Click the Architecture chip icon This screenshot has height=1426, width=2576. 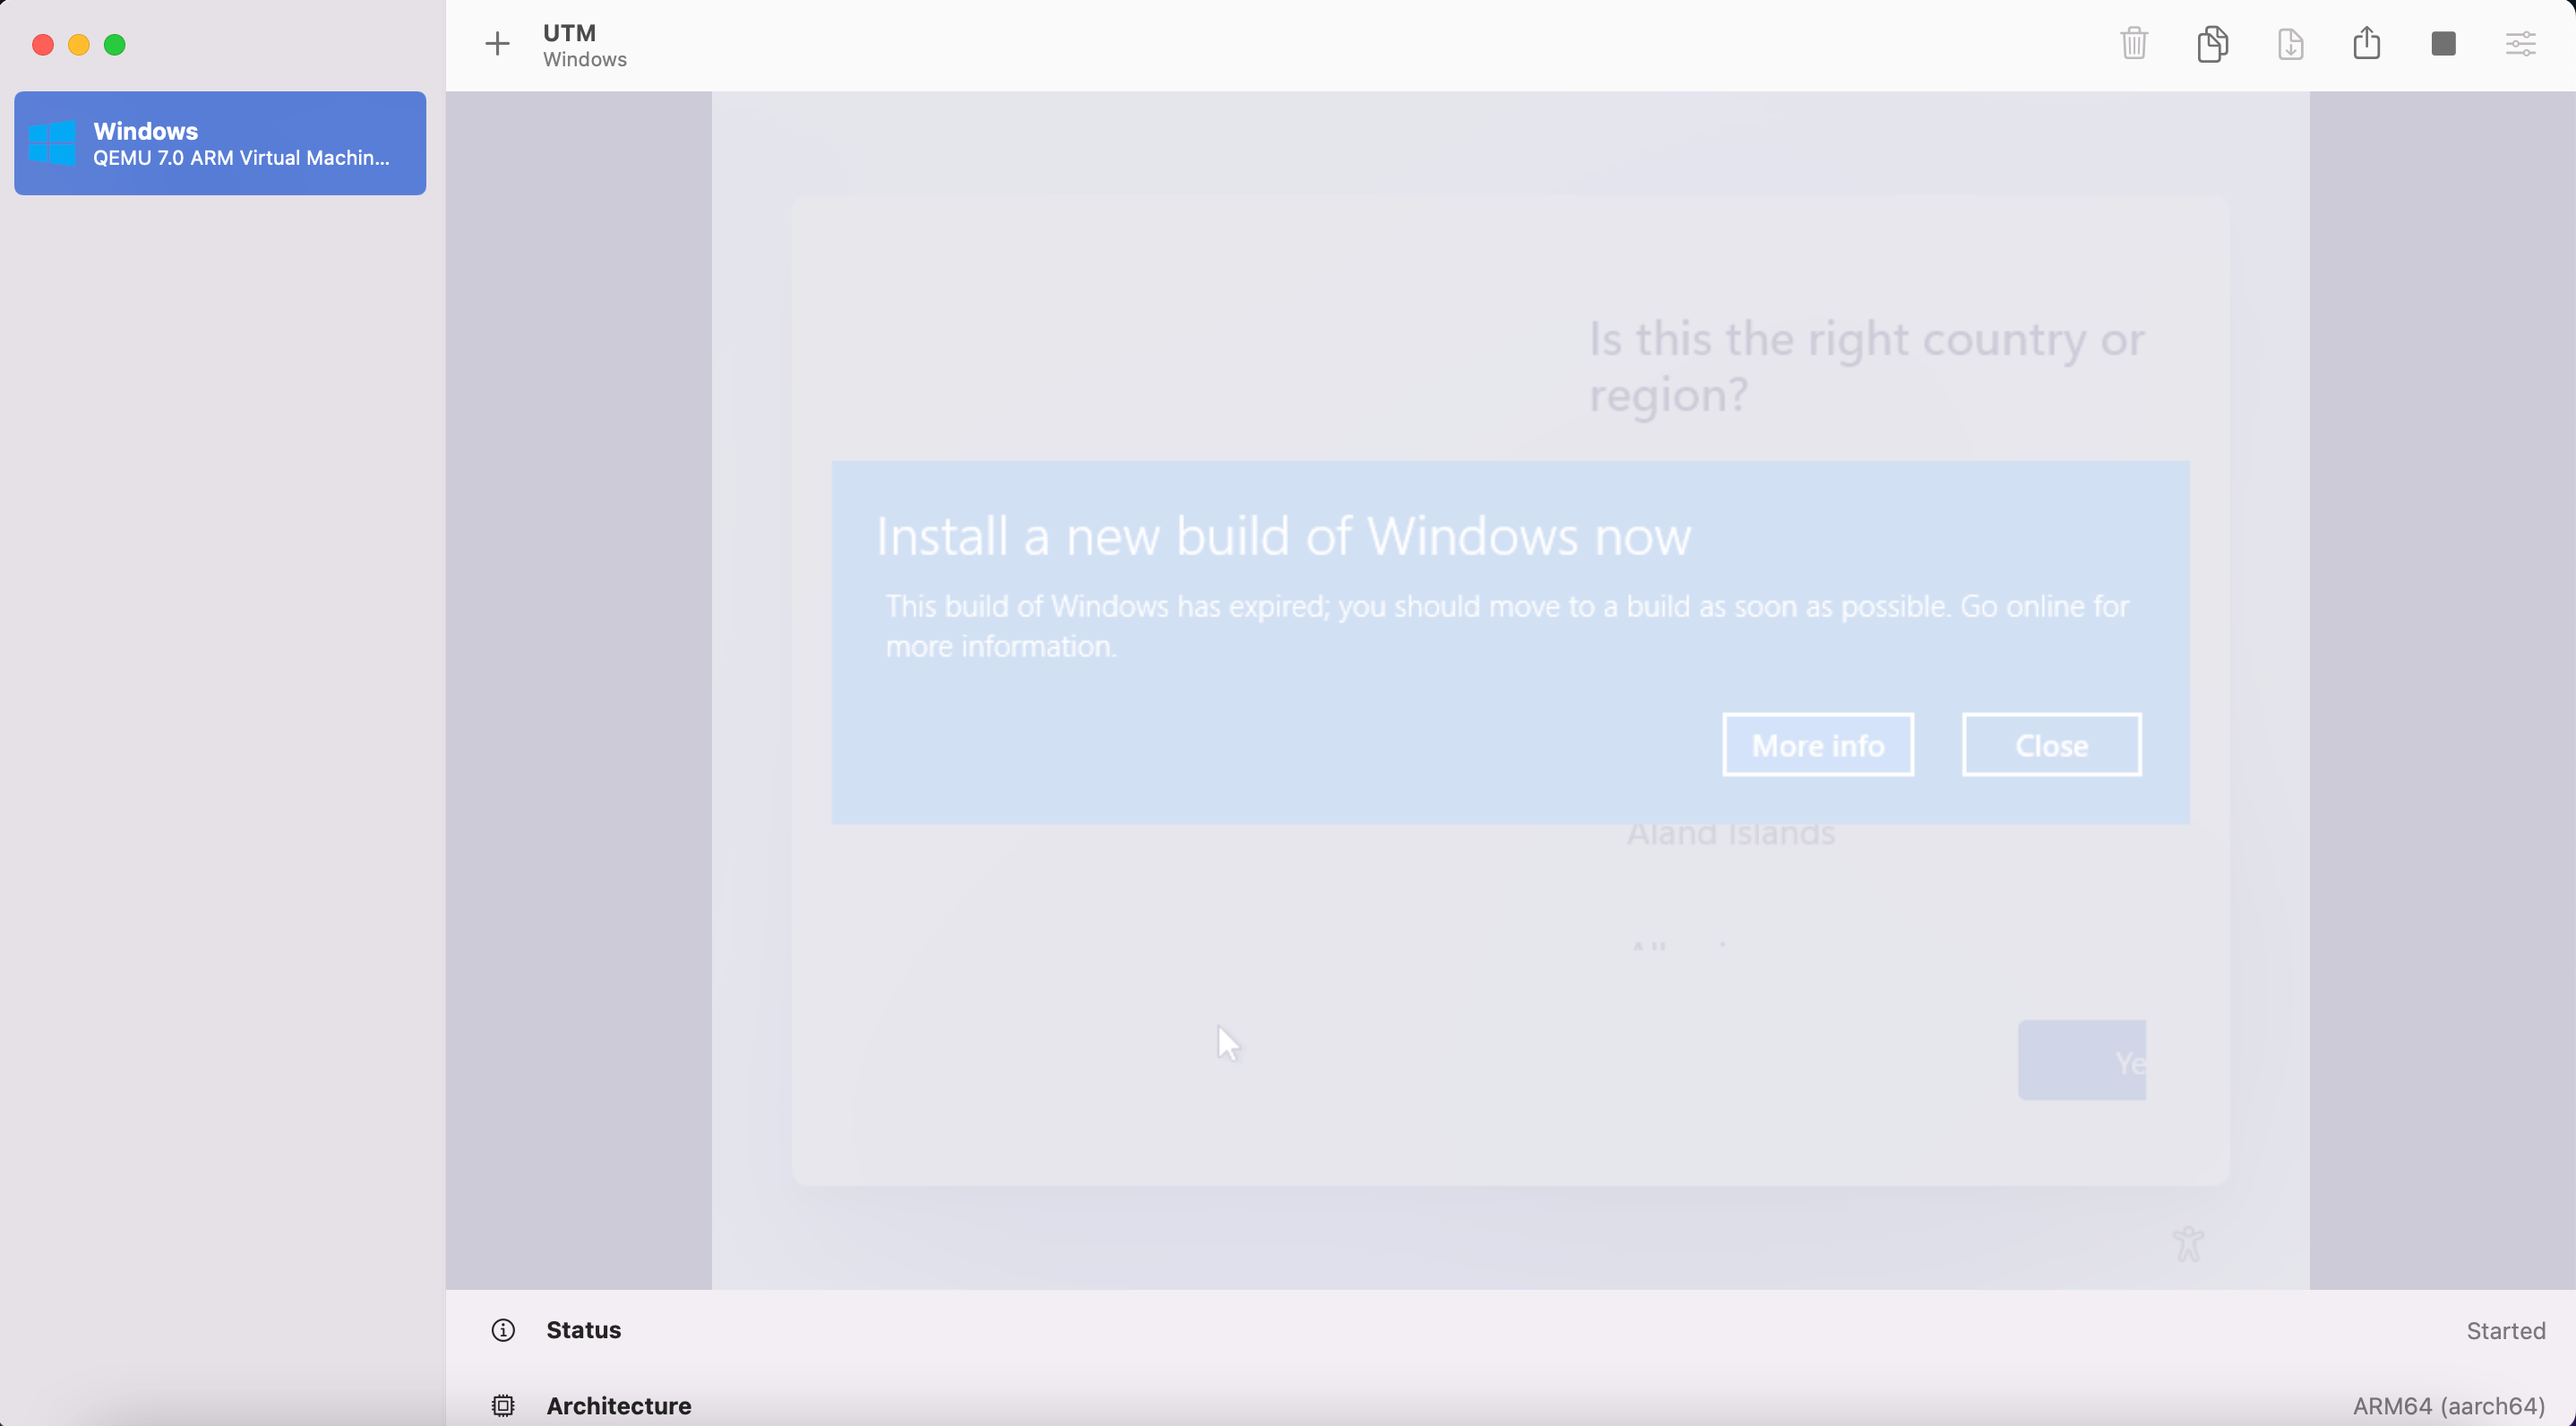[x=503, y=1406]
